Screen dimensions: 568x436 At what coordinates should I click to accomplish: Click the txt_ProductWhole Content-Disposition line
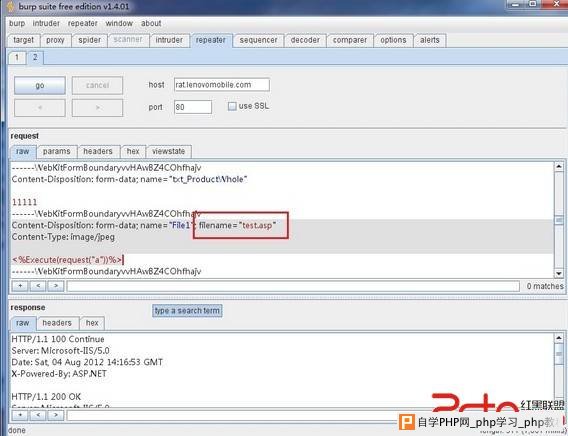tap(129, 179)
